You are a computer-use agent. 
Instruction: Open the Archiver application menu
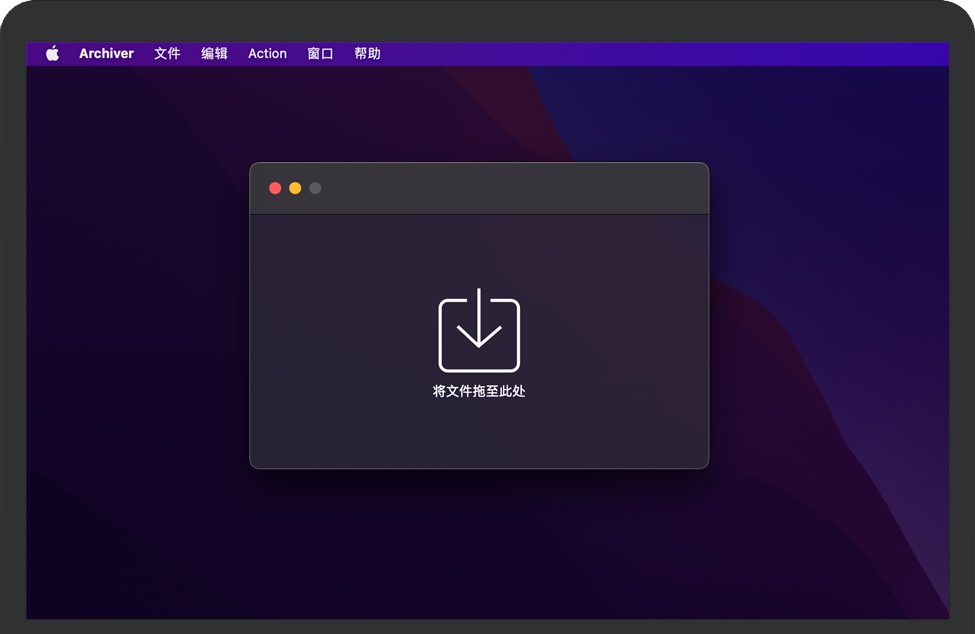106,53
